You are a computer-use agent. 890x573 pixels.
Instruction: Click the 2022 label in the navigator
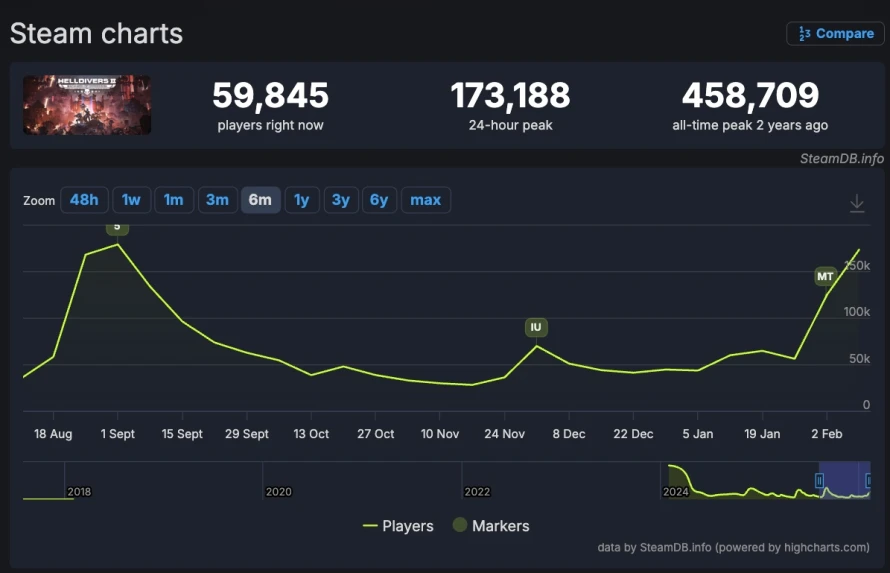(477, 492)
